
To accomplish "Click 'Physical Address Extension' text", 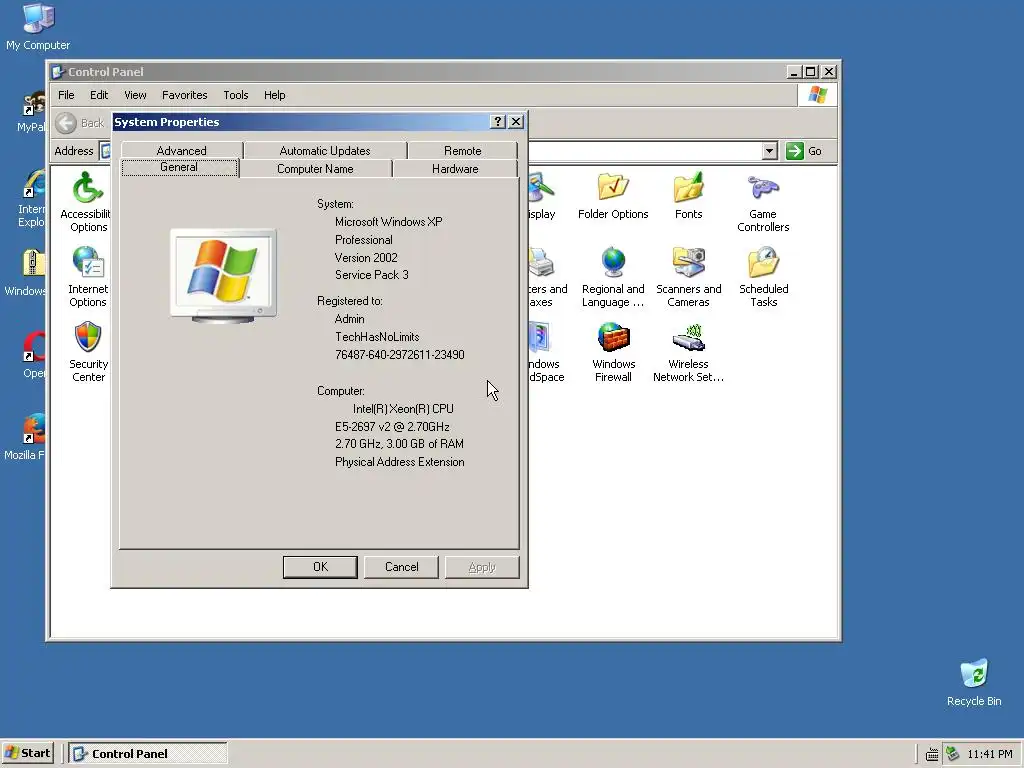I will click(400, 462).
